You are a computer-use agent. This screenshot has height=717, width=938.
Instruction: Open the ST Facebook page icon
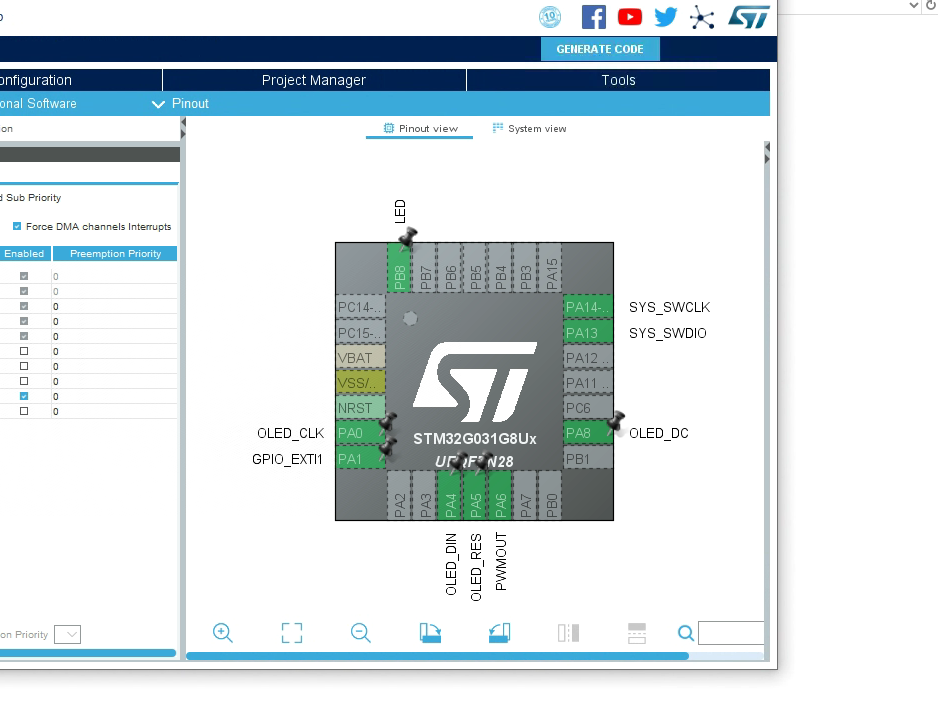(593, 17)
